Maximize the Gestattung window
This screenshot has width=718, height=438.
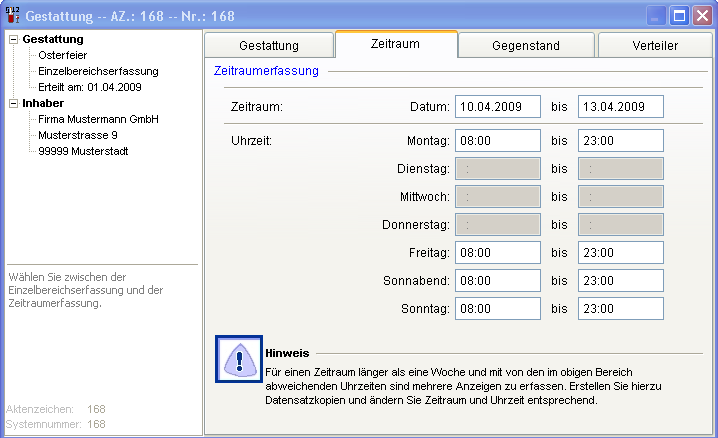click(679, 15)
